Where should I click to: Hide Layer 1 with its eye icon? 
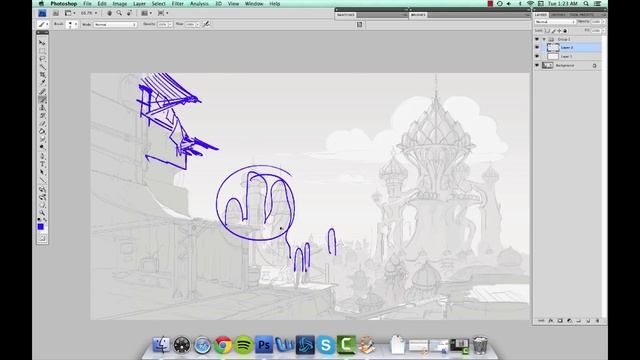tap(537, 56)
